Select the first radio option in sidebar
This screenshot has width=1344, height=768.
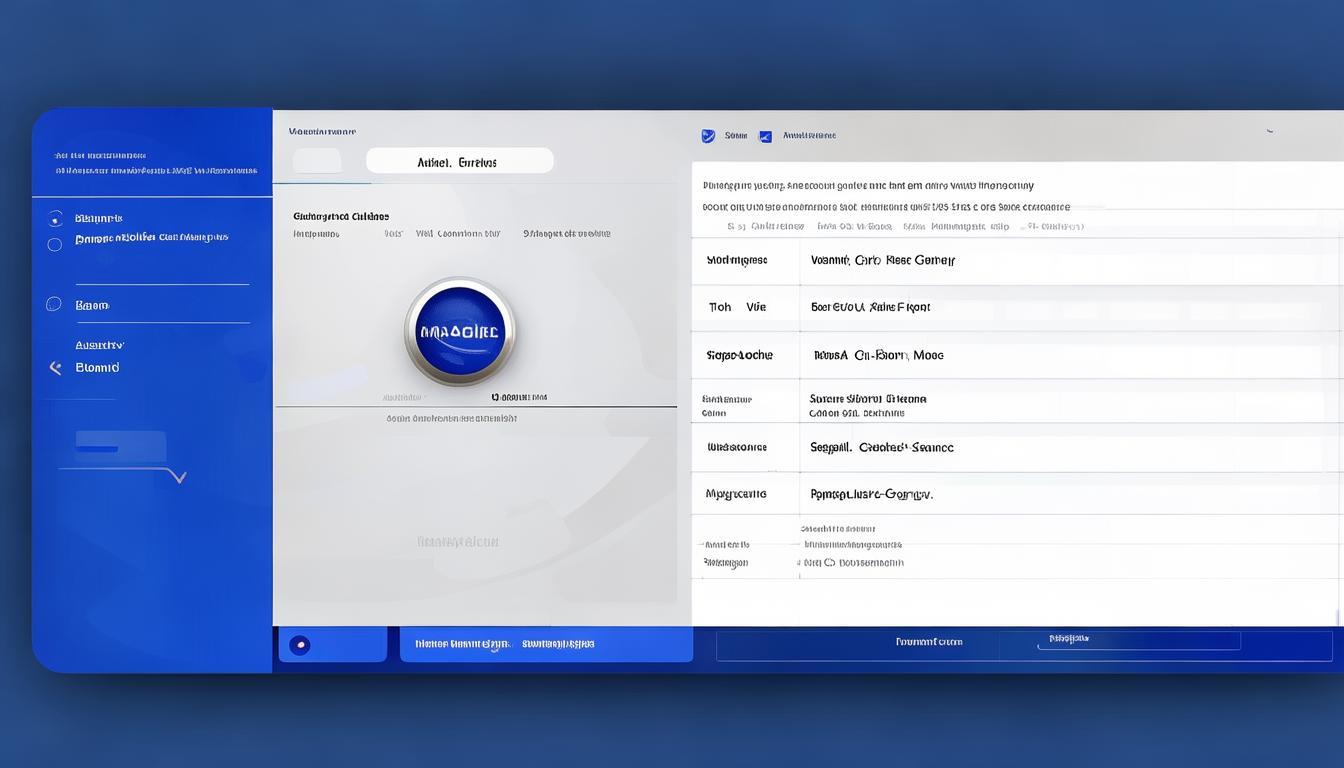(x=55, y=218)
